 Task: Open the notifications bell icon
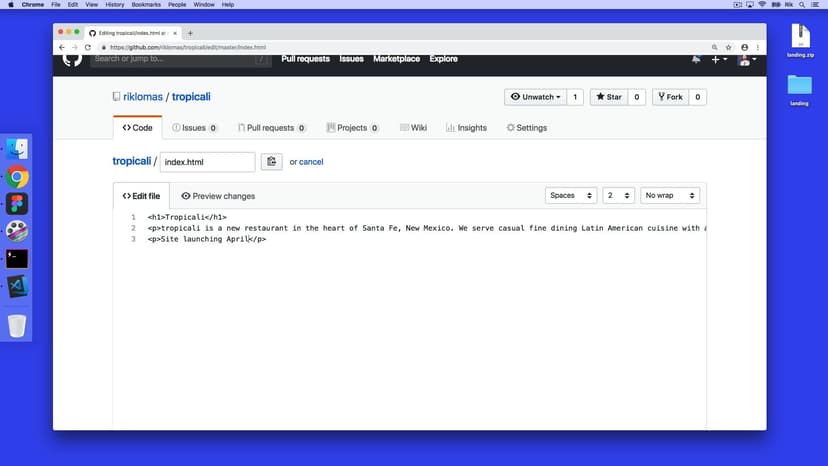pos(696,59)
